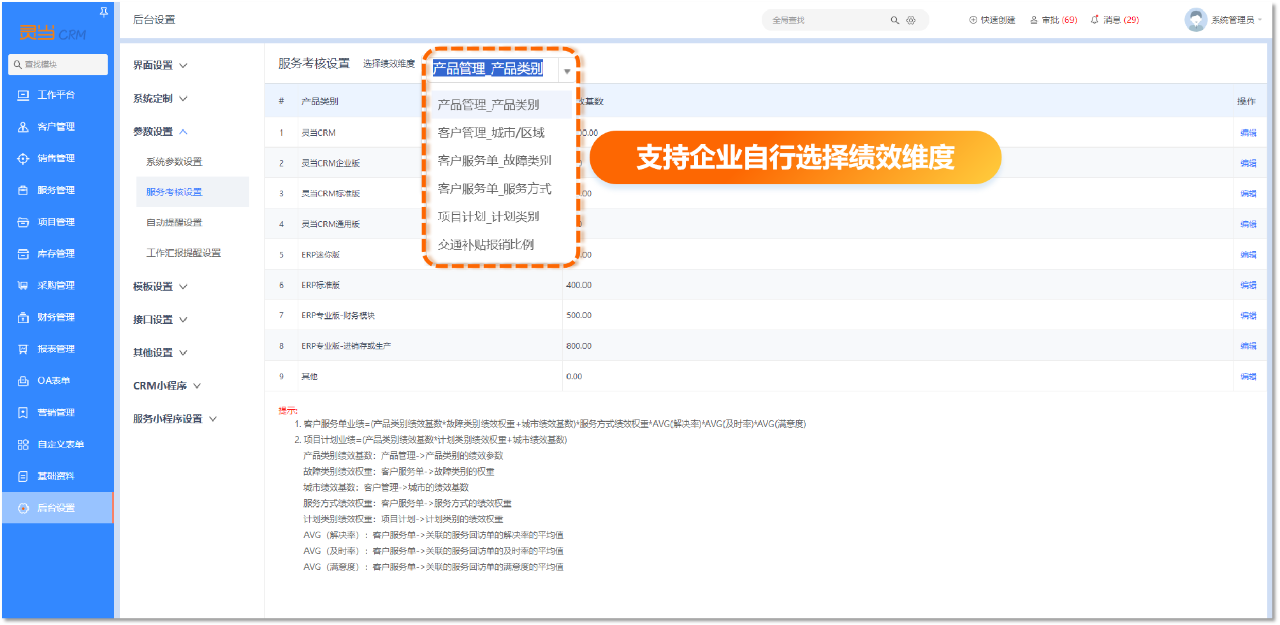The height and width of the screenshot is (625, 1280).
Task: Click the pin icon atop the sidebar
Action: (x=105, y=12)
